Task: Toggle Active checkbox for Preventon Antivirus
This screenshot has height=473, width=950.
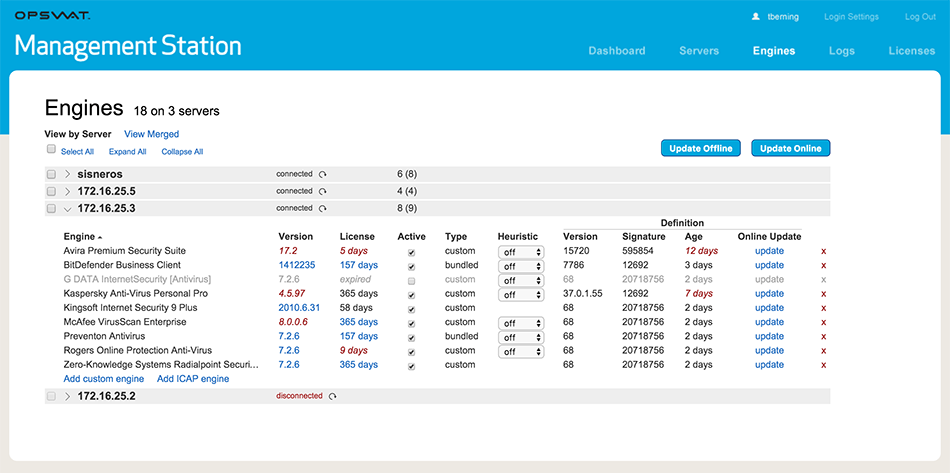Action: click(x=411, y=338)
